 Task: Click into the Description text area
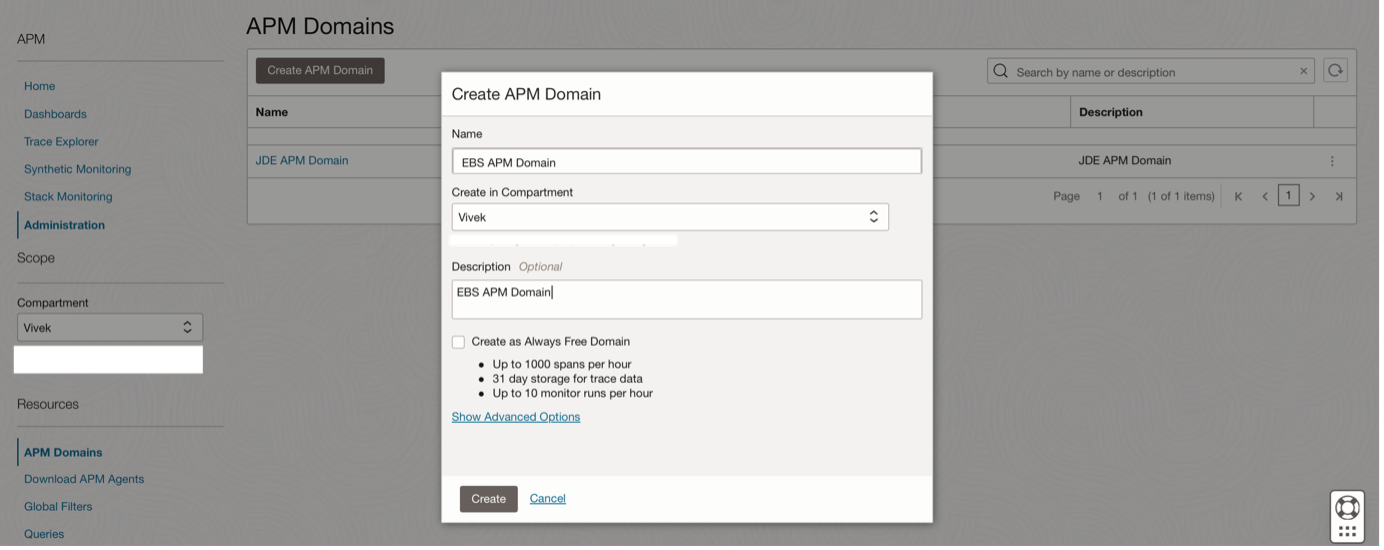click(688, 301)
